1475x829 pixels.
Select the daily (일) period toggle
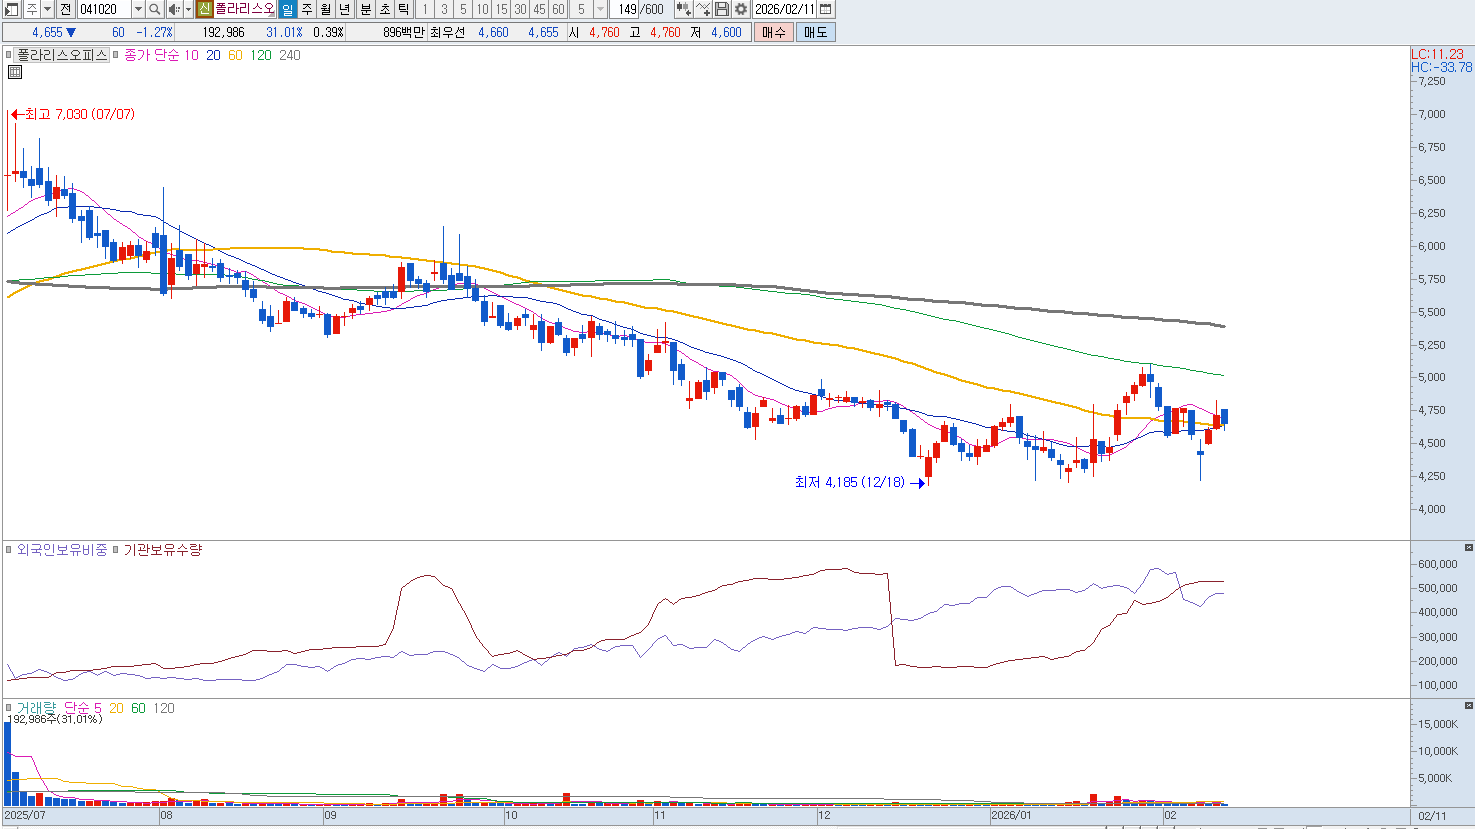pos(287,9)
